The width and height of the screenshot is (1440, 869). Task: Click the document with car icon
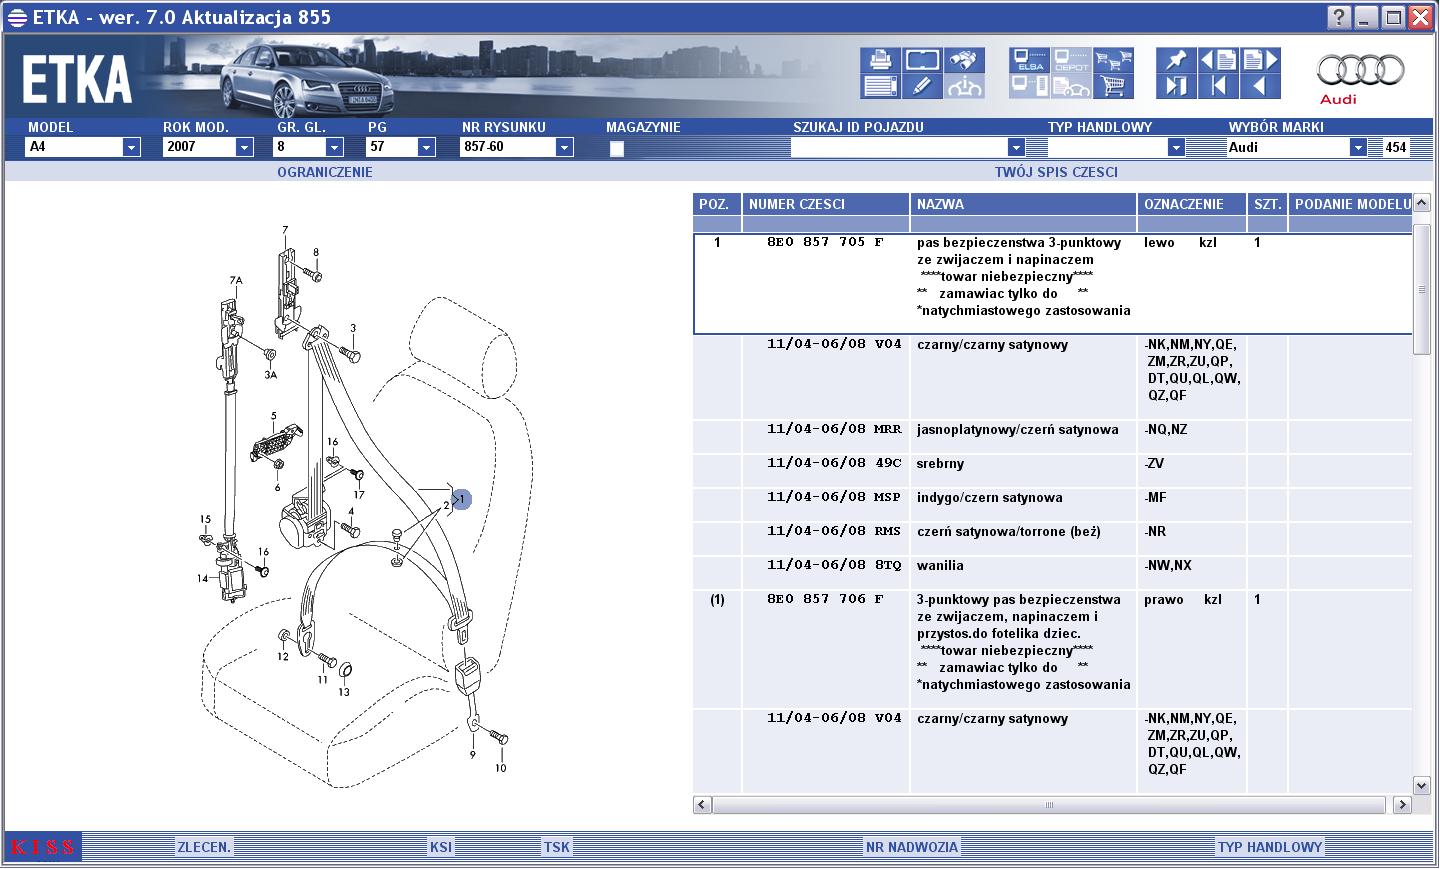(x=1071, y=86)
